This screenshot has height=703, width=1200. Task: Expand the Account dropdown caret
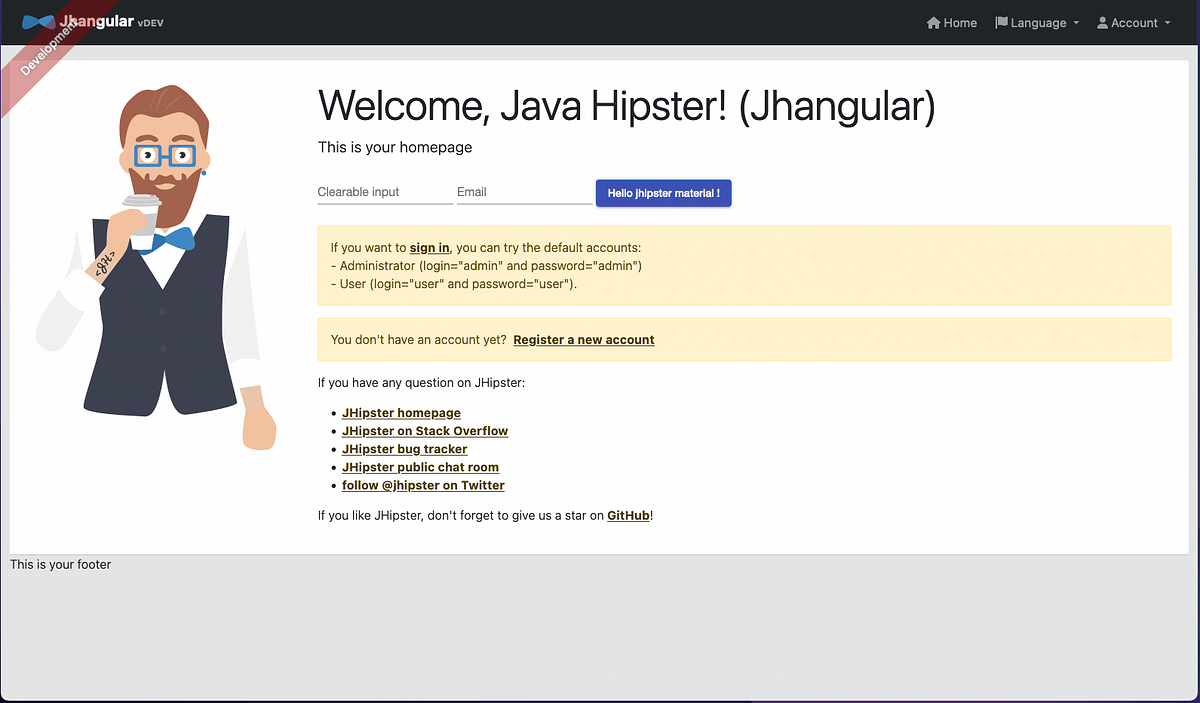[1167, 24]
